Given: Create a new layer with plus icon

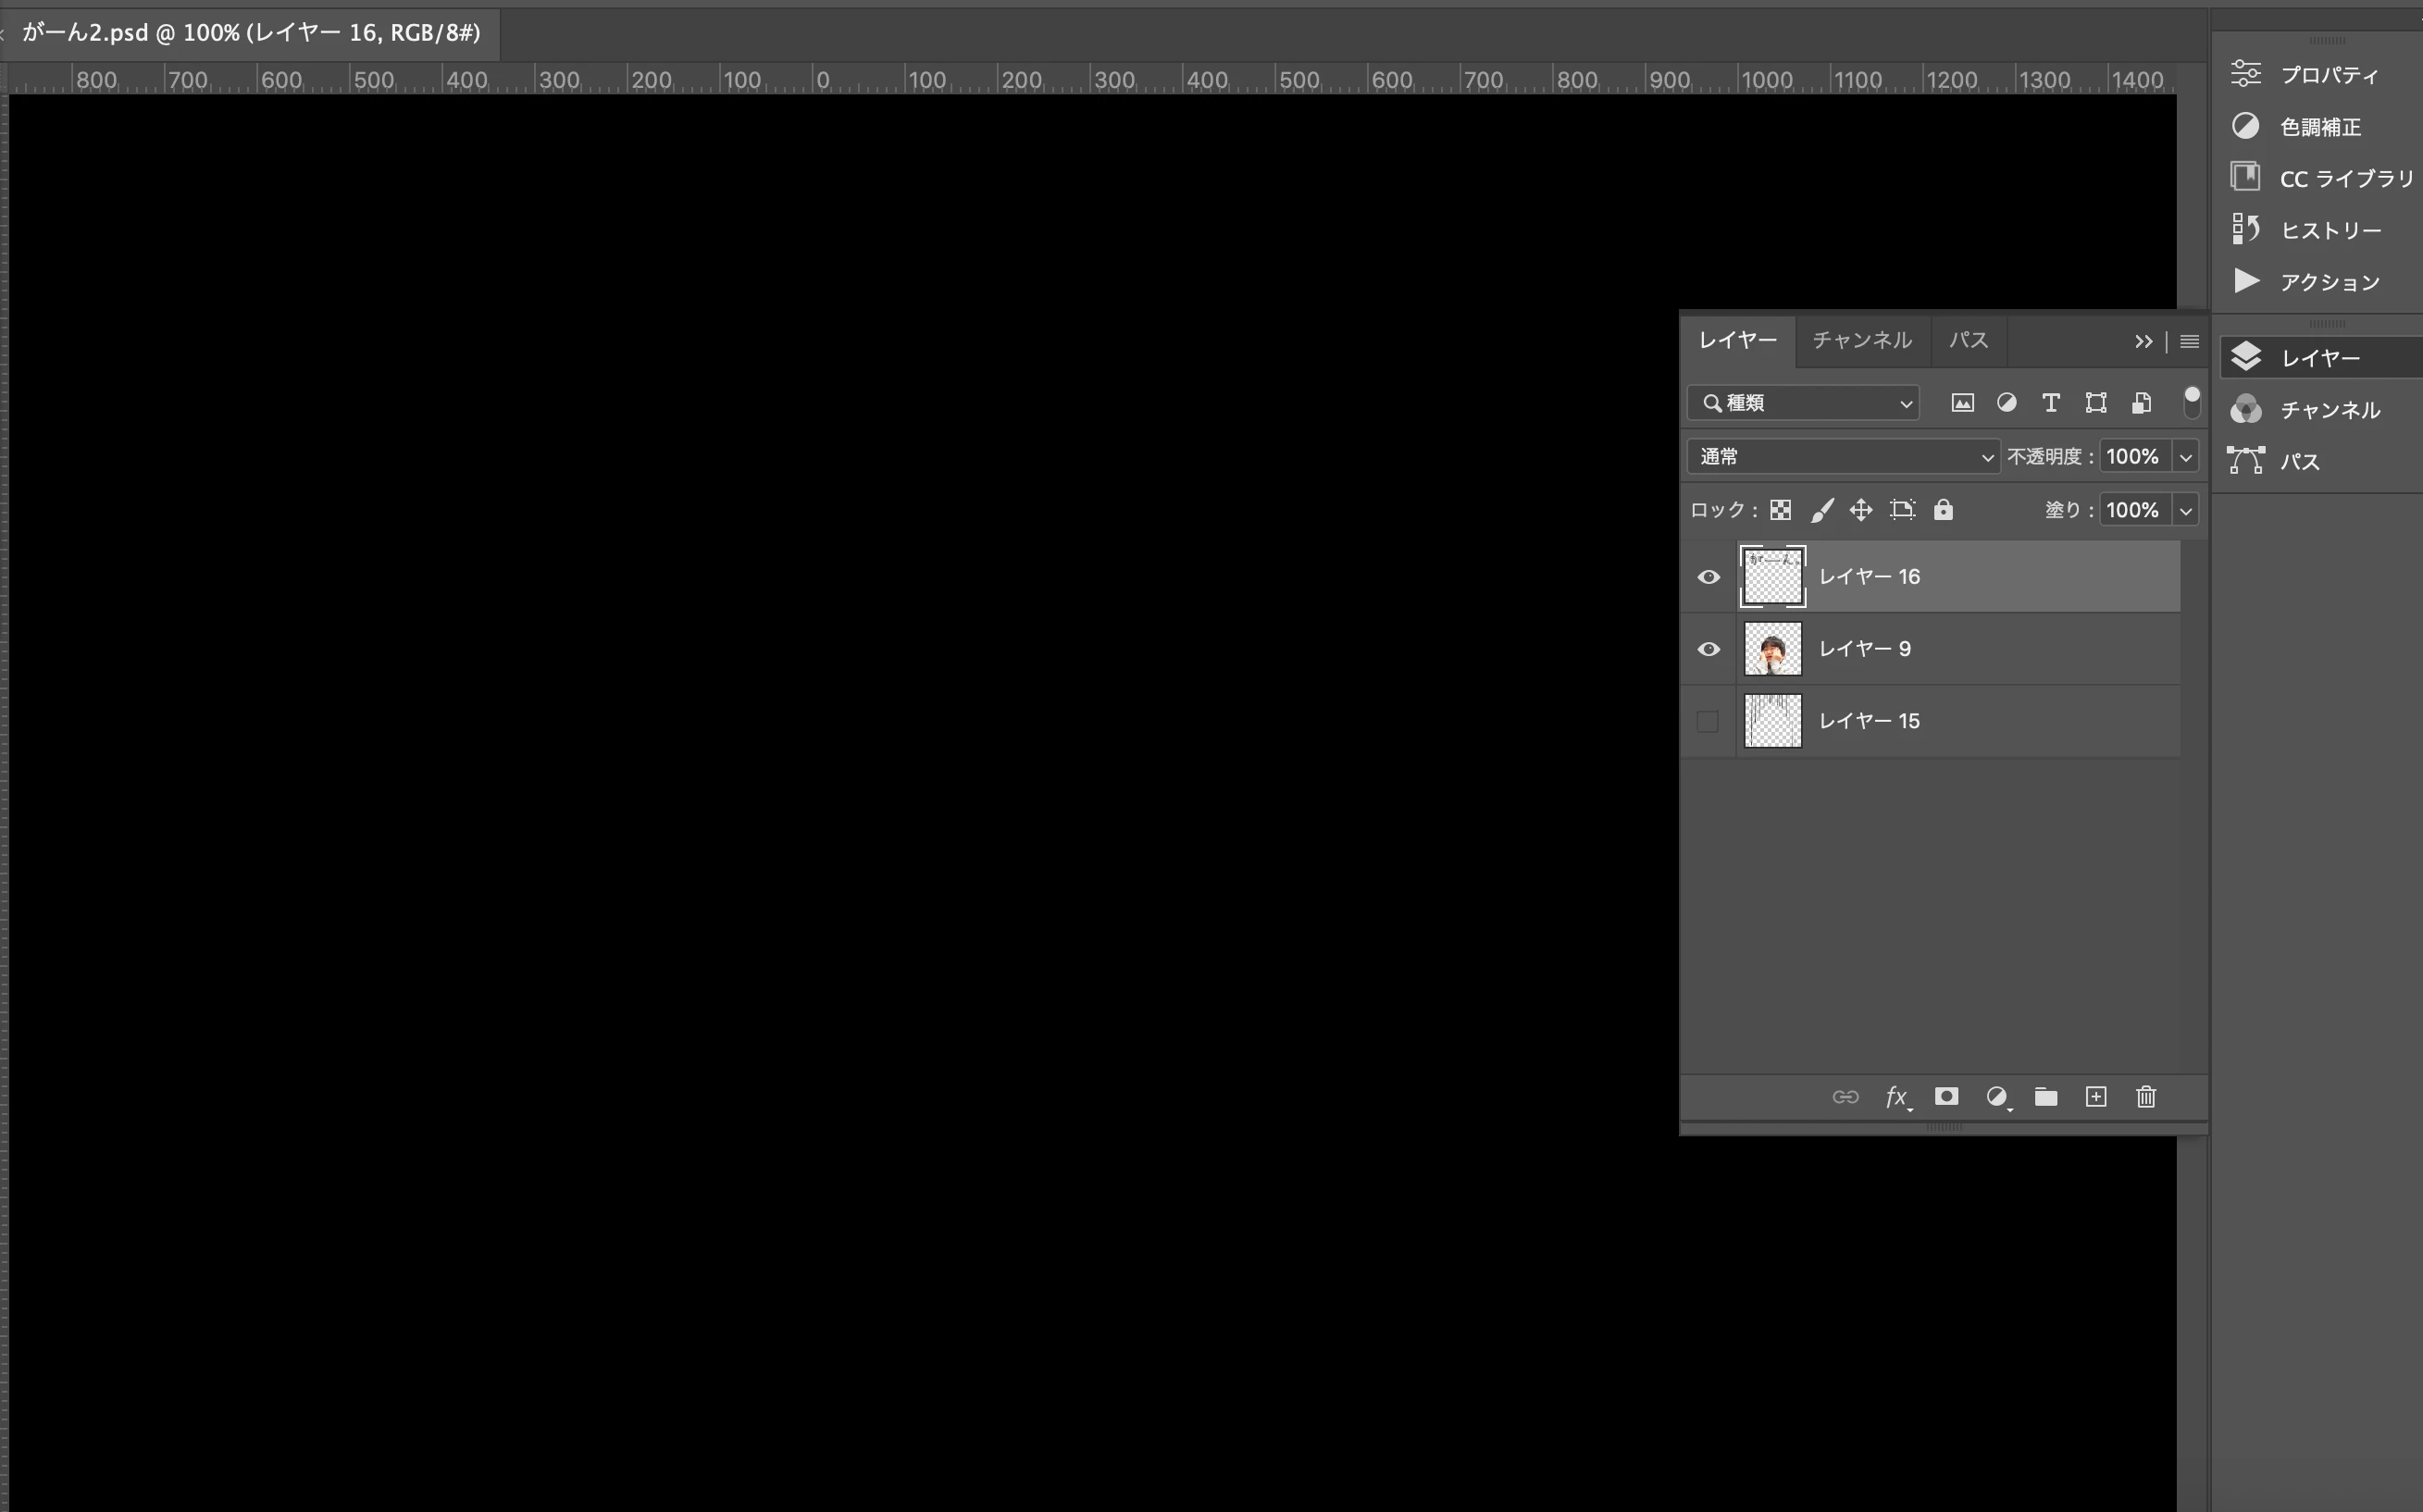Looking at the screenshot, I should coord(2095,1097).
